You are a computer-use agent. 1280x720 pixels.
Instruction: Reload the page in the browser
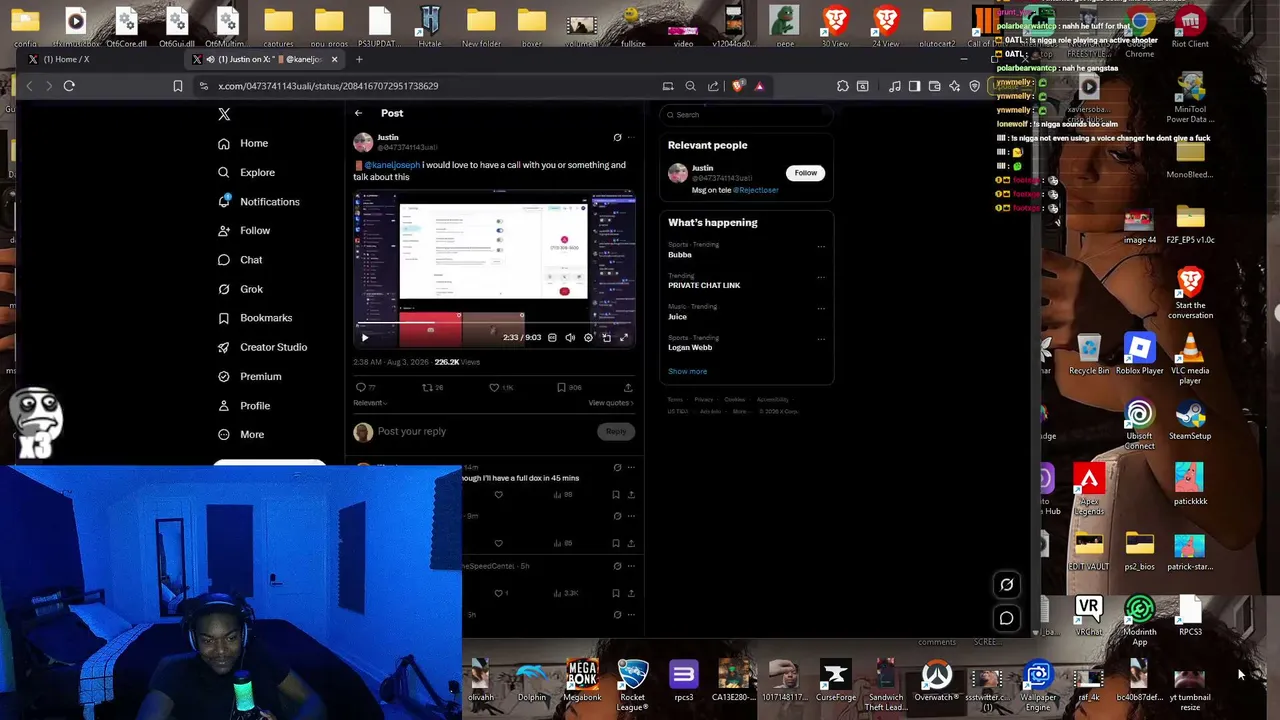pos(69,86)
